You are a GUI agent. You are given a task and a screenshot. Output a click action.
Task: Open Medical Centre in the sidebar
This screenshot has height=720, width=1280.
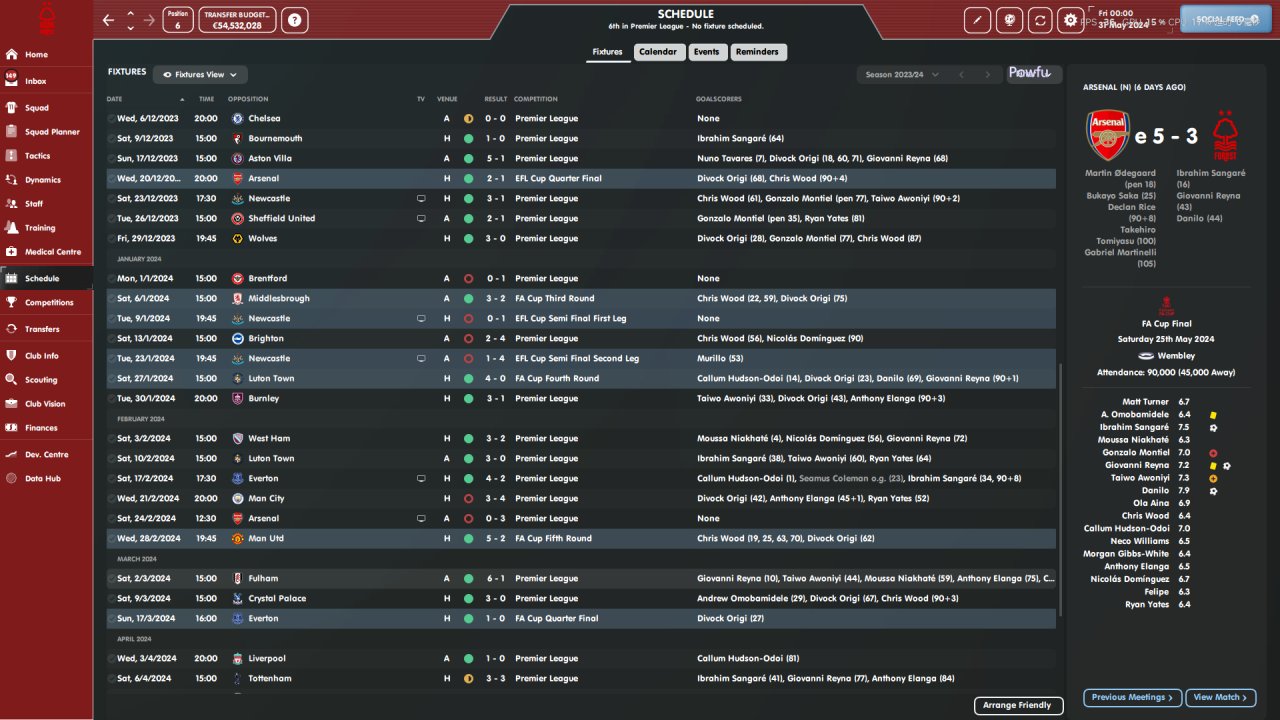pyautogui.click(x=52, y=252)
